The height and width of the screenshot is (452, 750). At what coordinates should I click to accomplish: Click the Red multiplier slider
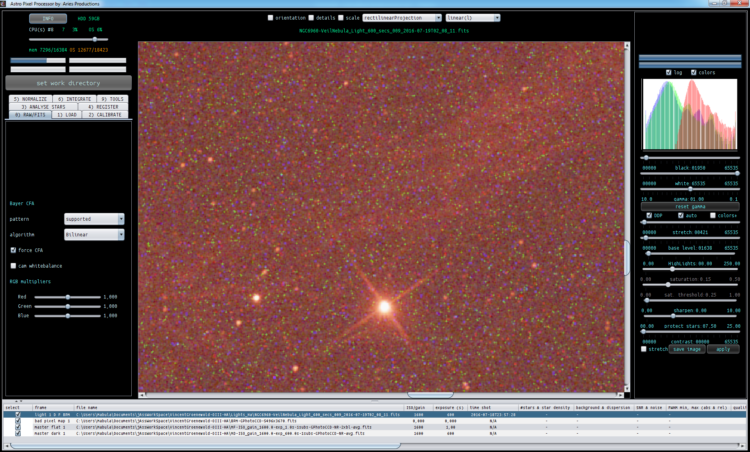(67, 297)
